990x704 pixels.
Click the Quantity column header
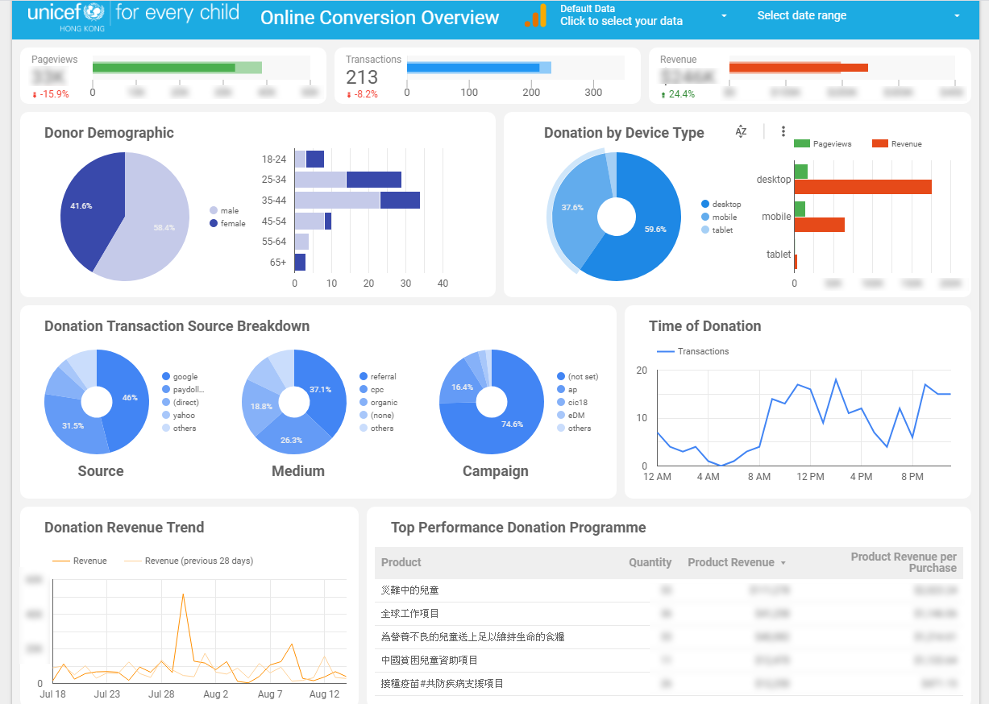[650, 562]
